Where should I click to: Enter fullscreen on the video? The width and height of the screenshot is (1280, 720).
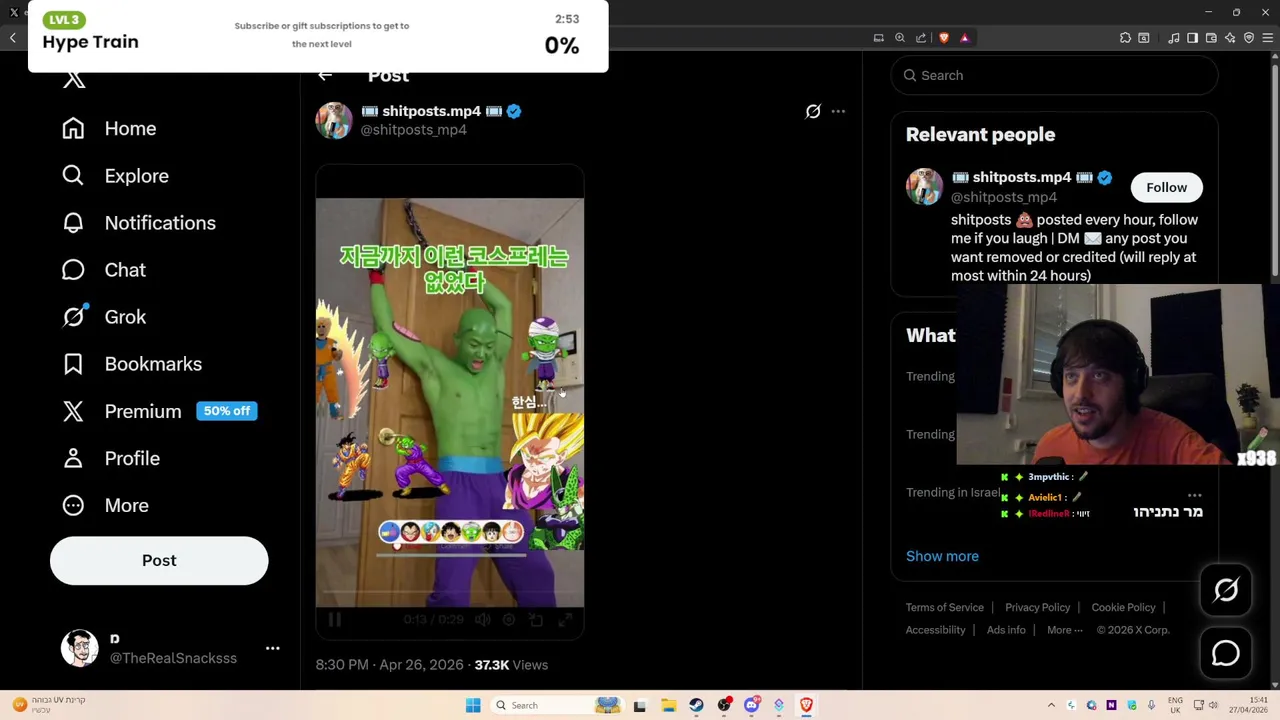[x=565, y=620]
